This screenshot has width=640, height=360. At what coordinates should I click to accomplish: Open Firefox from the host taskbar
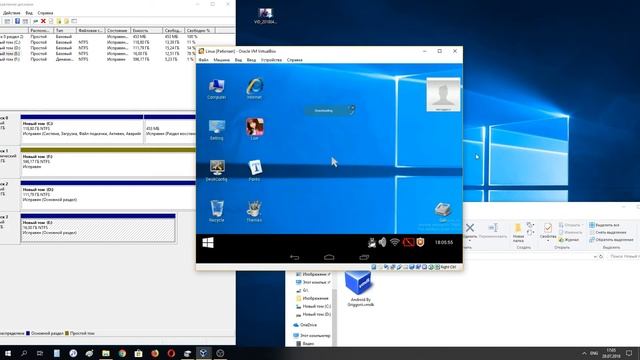(x=155, y=353)
